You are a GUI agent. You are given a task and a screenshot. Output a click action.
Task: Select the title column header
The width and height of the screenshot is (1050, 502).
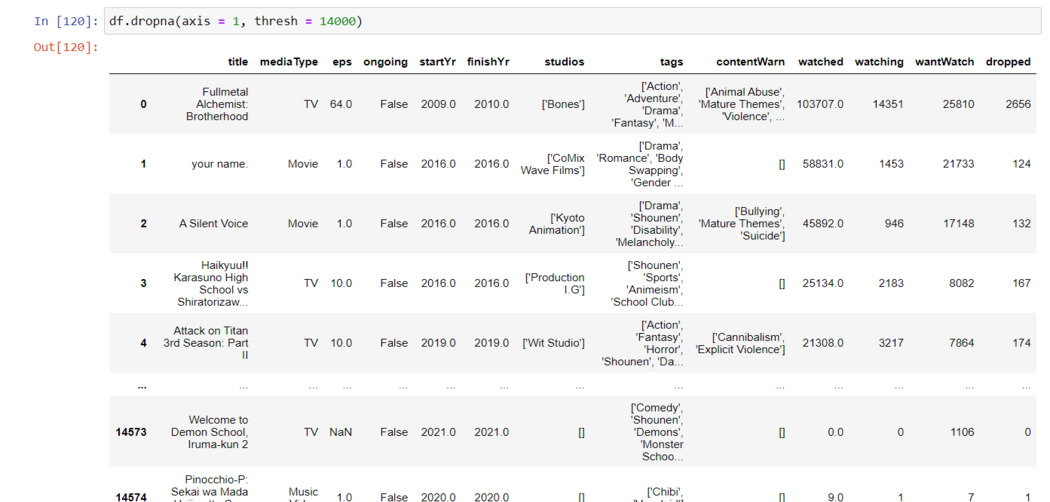[x=237, y=62]
